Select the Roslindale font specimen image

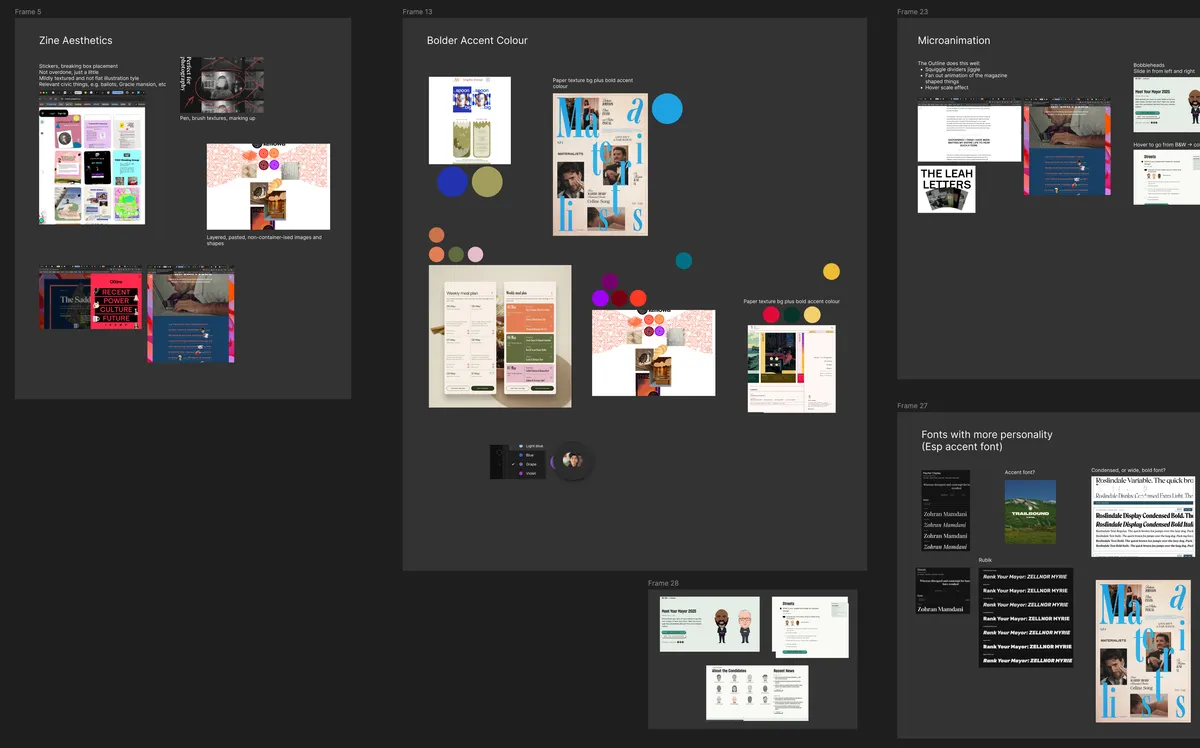[x=1144, y=516]
